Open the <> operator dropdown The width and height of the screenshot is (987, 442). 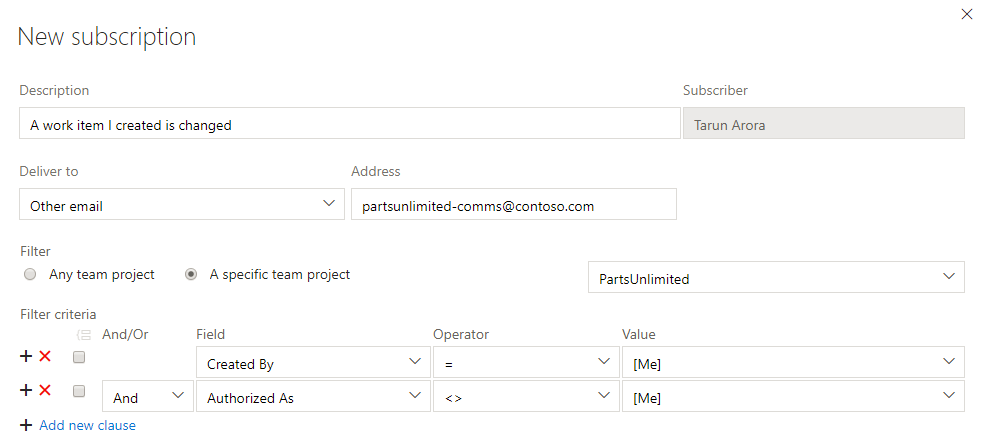coord(526,395)
